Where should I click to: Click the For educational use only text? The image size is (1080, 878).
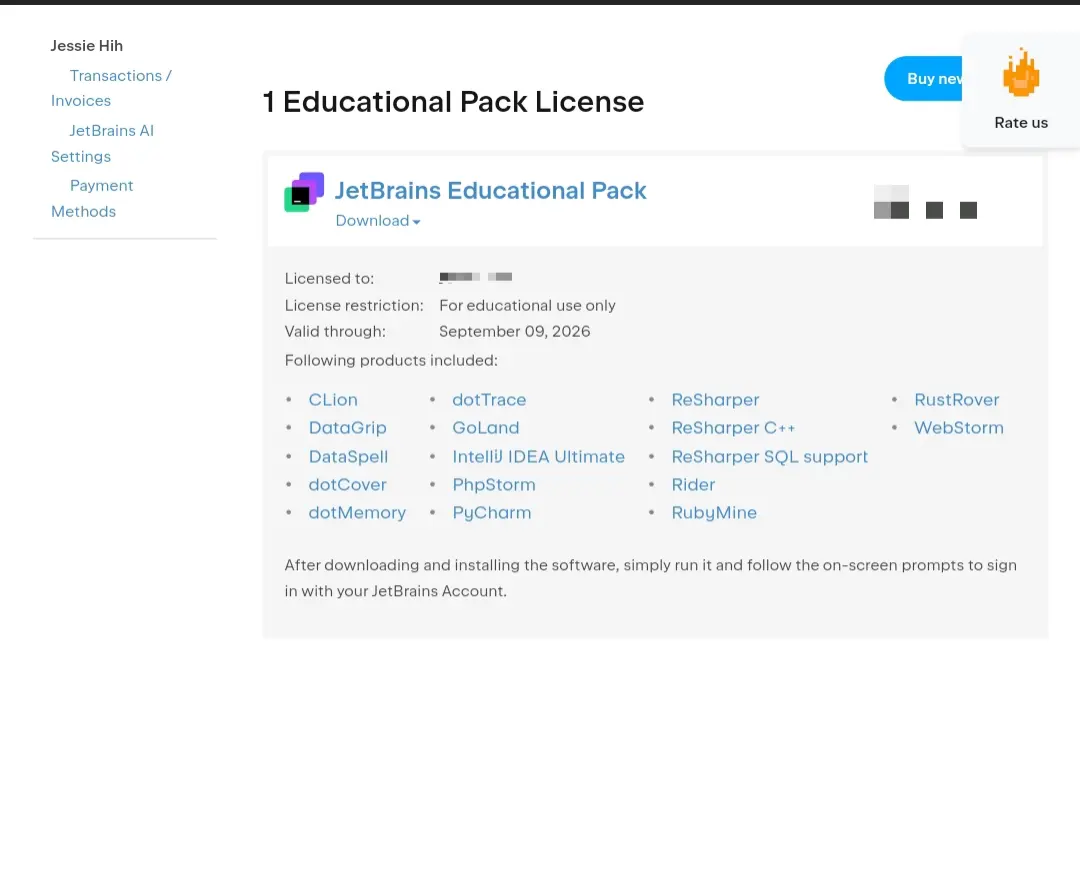(528, 305)
